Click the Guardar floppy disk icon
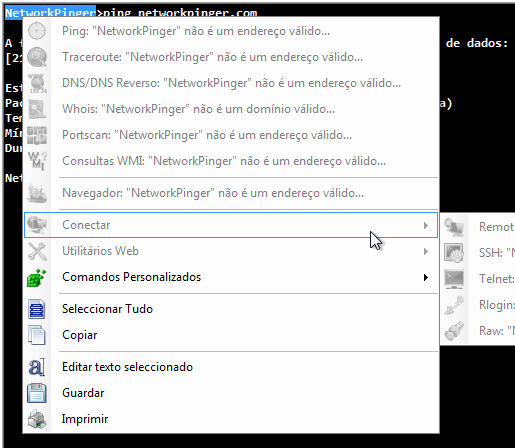This screenshot has height=448, width=515. (x=37, y=393)
